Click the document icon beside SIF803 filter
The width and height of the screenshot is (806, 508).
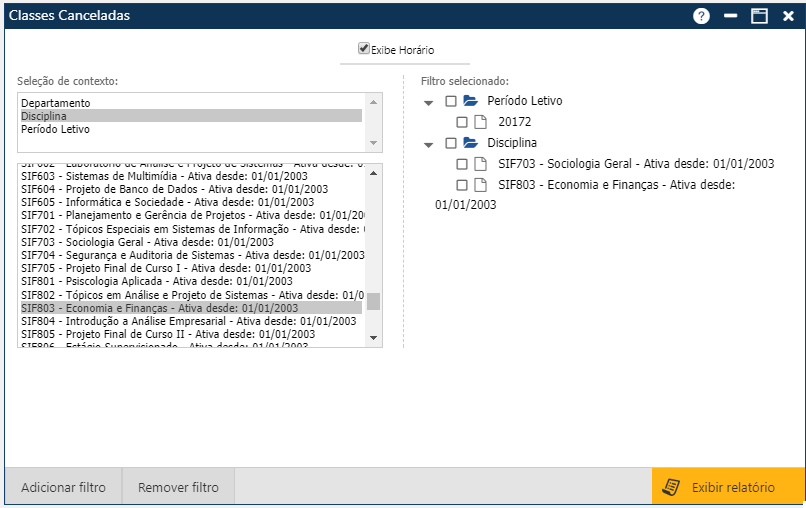click(480, 185)
